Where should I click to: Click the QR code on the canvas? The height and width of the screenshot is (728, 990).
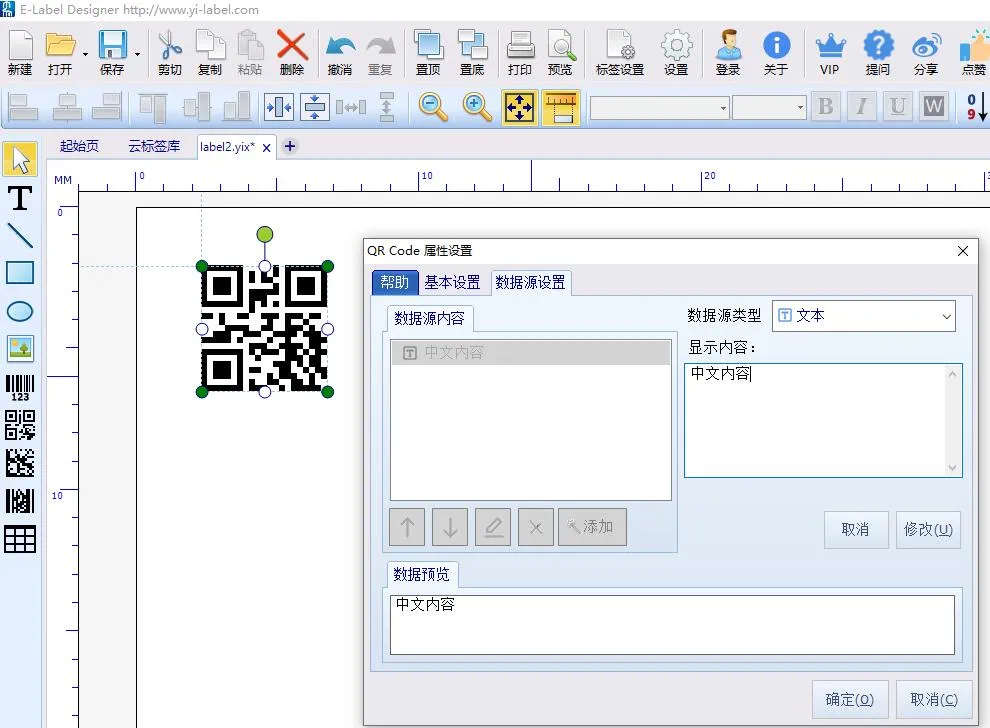point(265,328)
